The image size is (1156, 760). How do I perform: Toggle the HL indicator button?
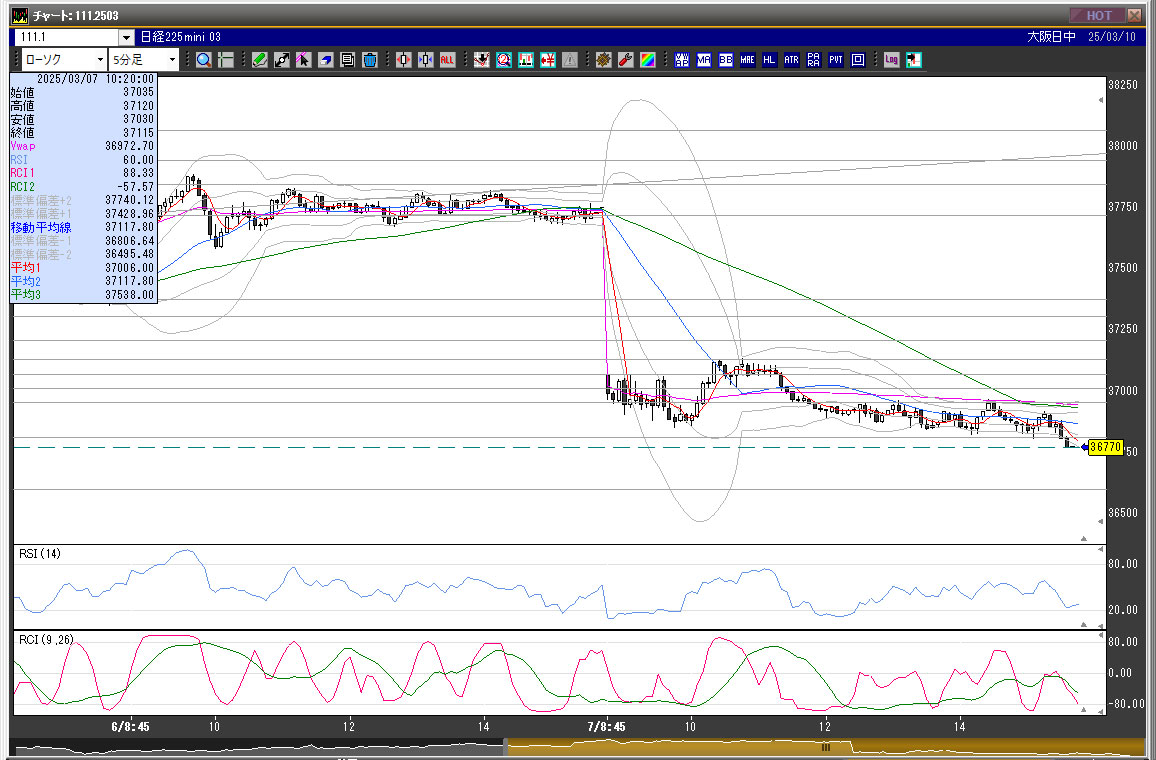tap(769, 60)
